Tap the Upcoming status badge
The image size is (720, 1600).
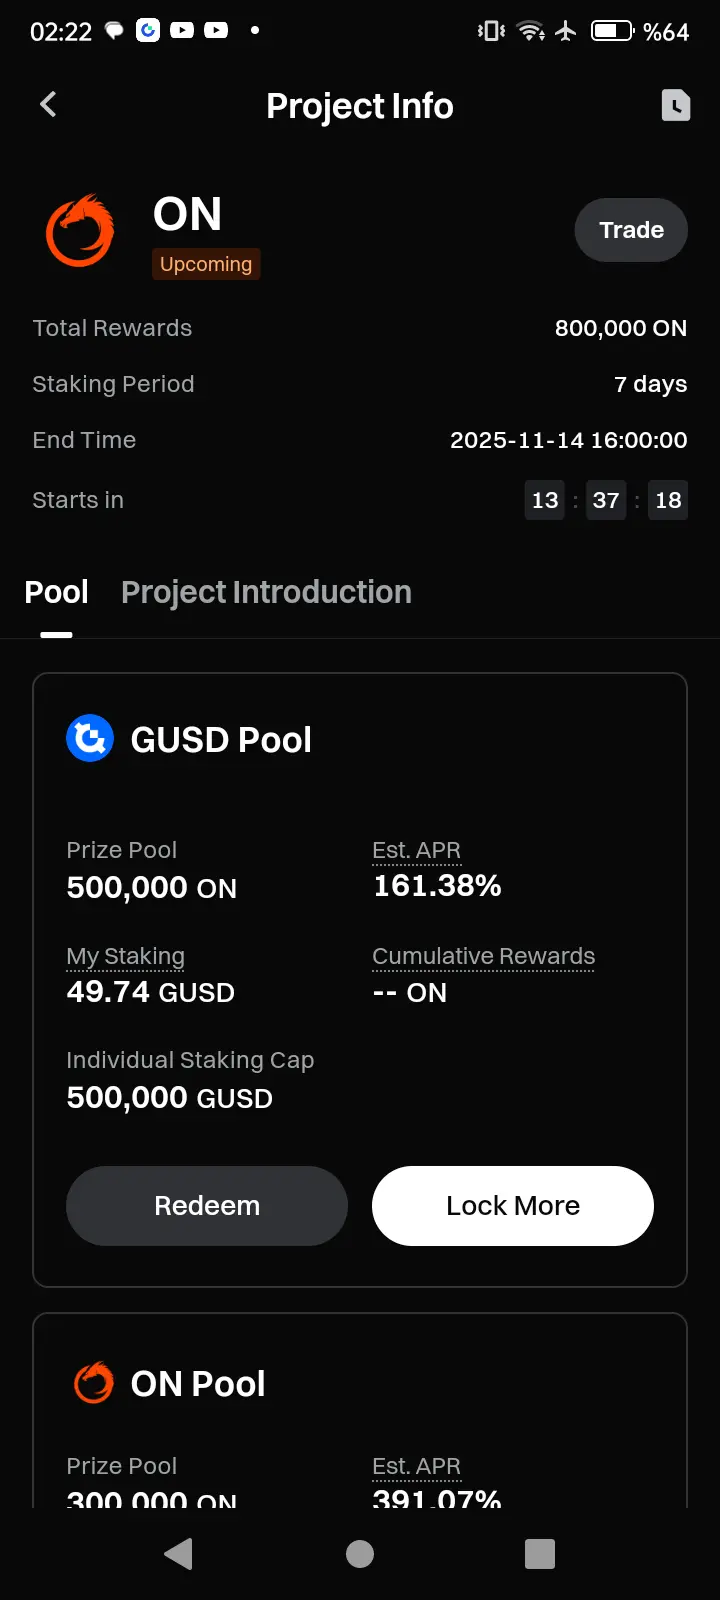tap(206, 264)
